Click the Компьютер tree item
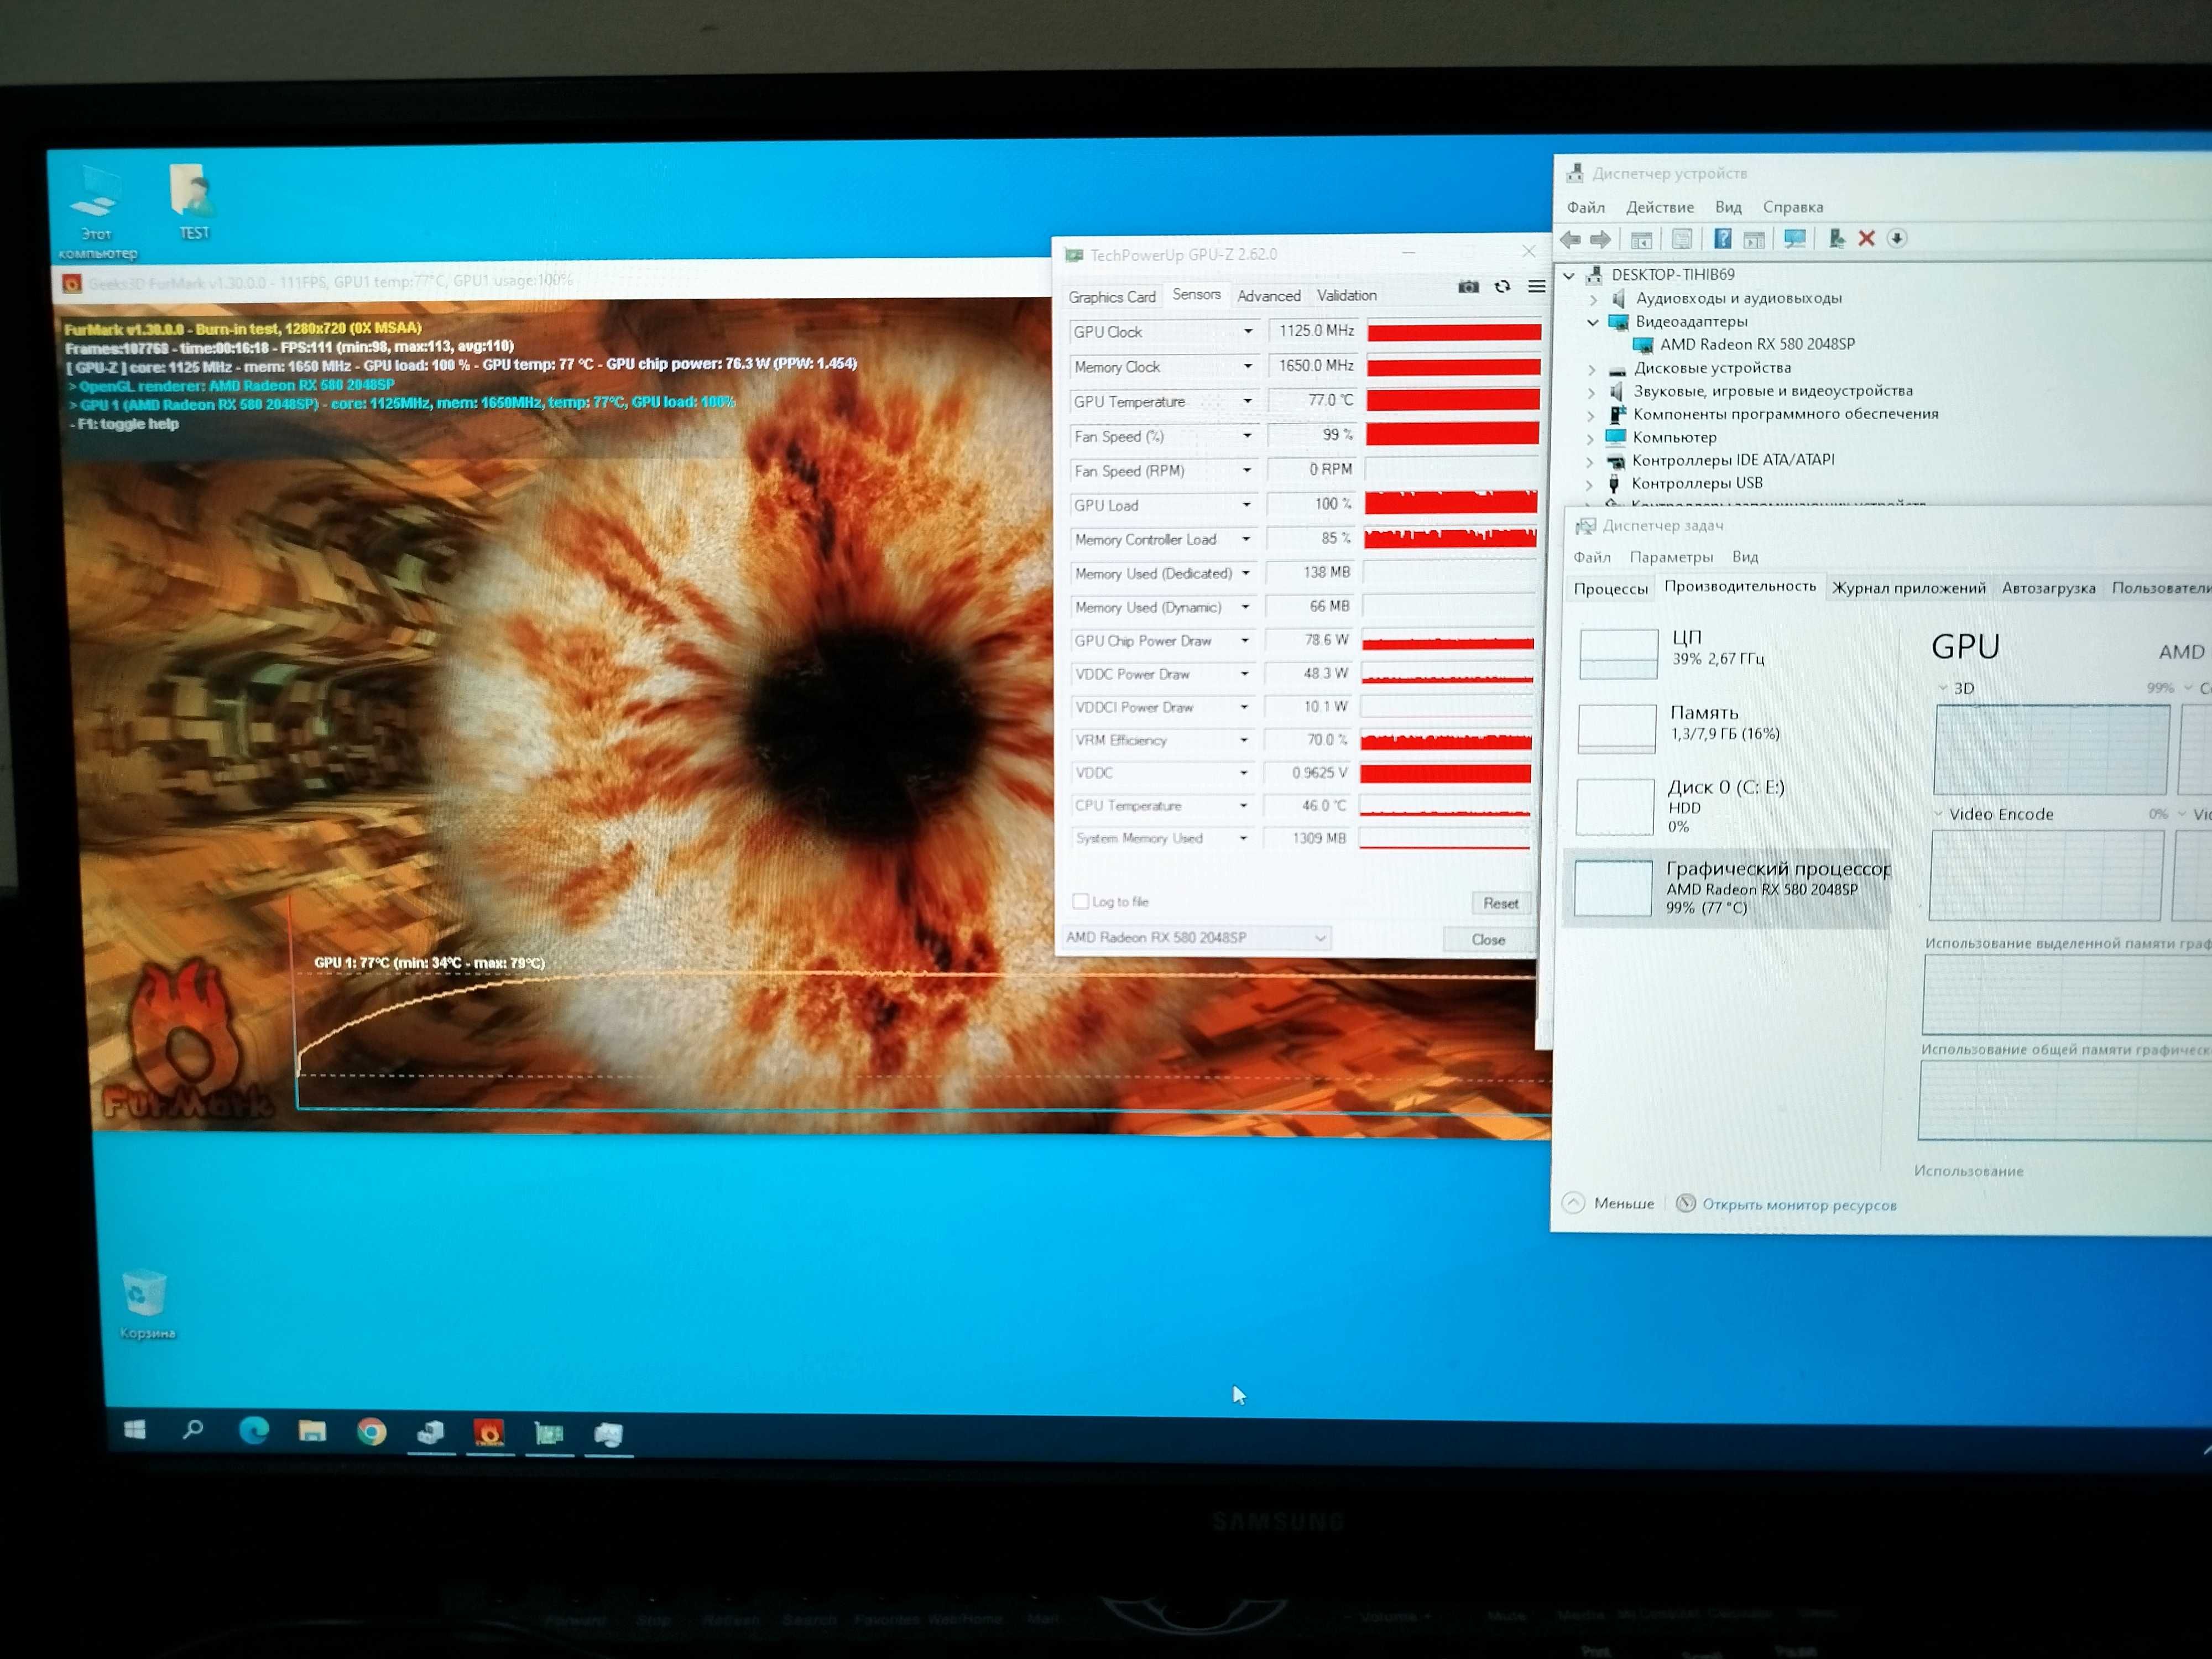The image size is (2212, 1659). pos(1673,437)
